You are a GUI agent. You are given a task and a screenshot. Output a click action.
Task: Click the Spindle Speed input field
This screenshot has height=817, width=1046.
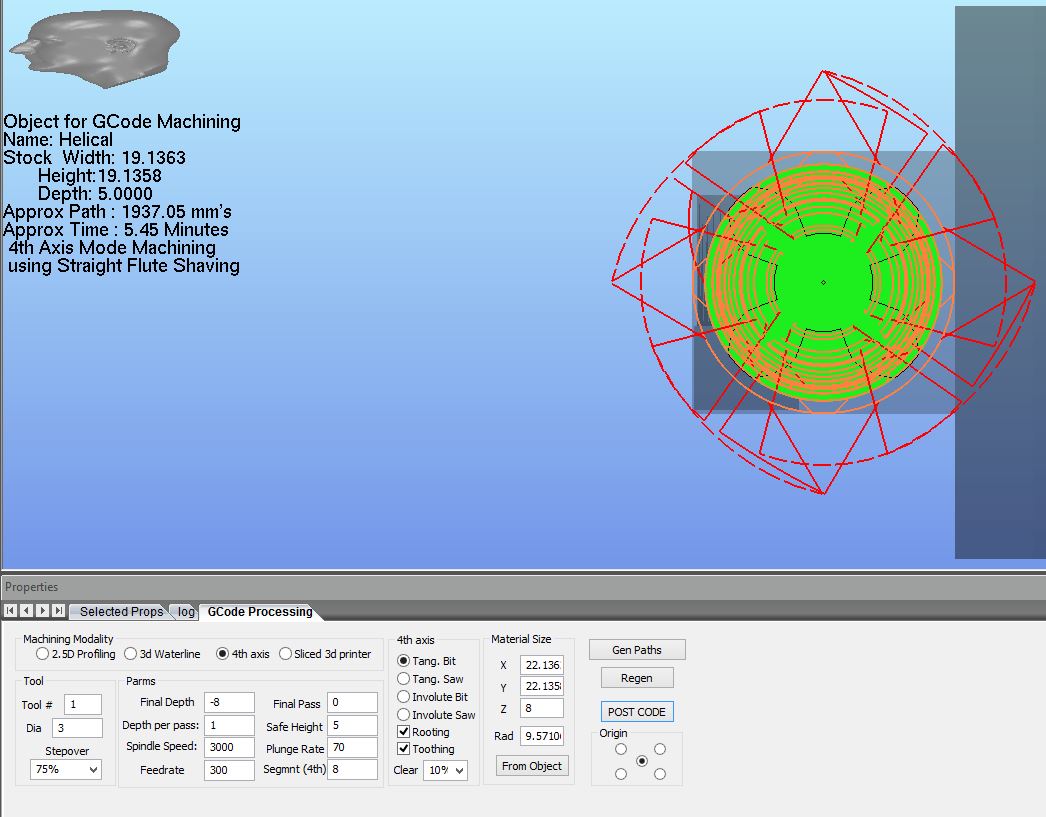coord(229,747)
